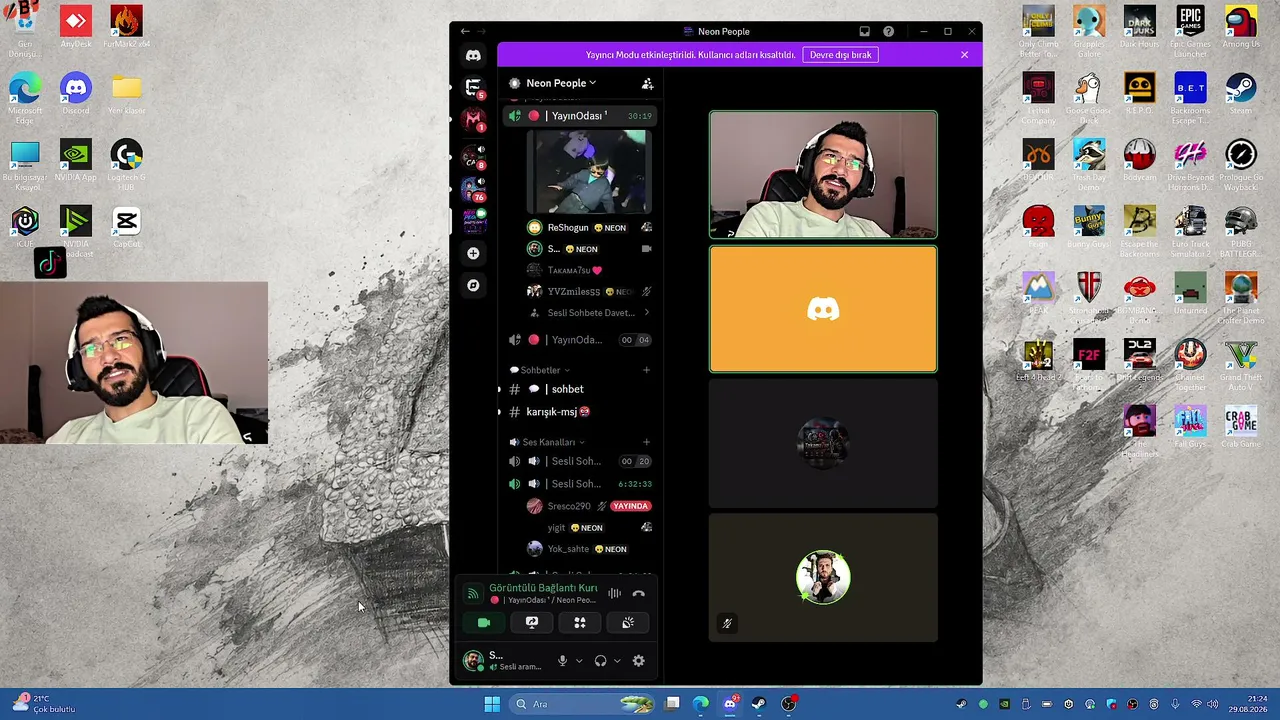Open Grand Theft Auto V desktop shortcut
1280x720 pixels.
click(x=1240, y=365)
